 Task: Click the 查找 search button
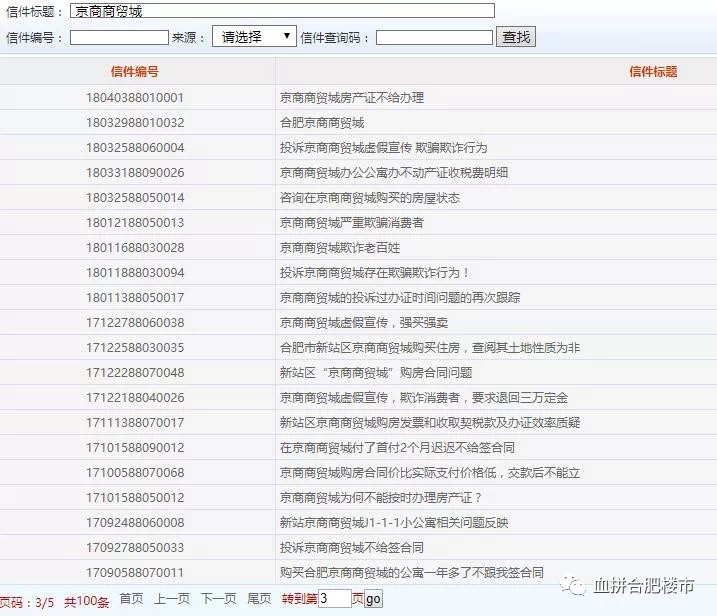click(x=516, y=37)
